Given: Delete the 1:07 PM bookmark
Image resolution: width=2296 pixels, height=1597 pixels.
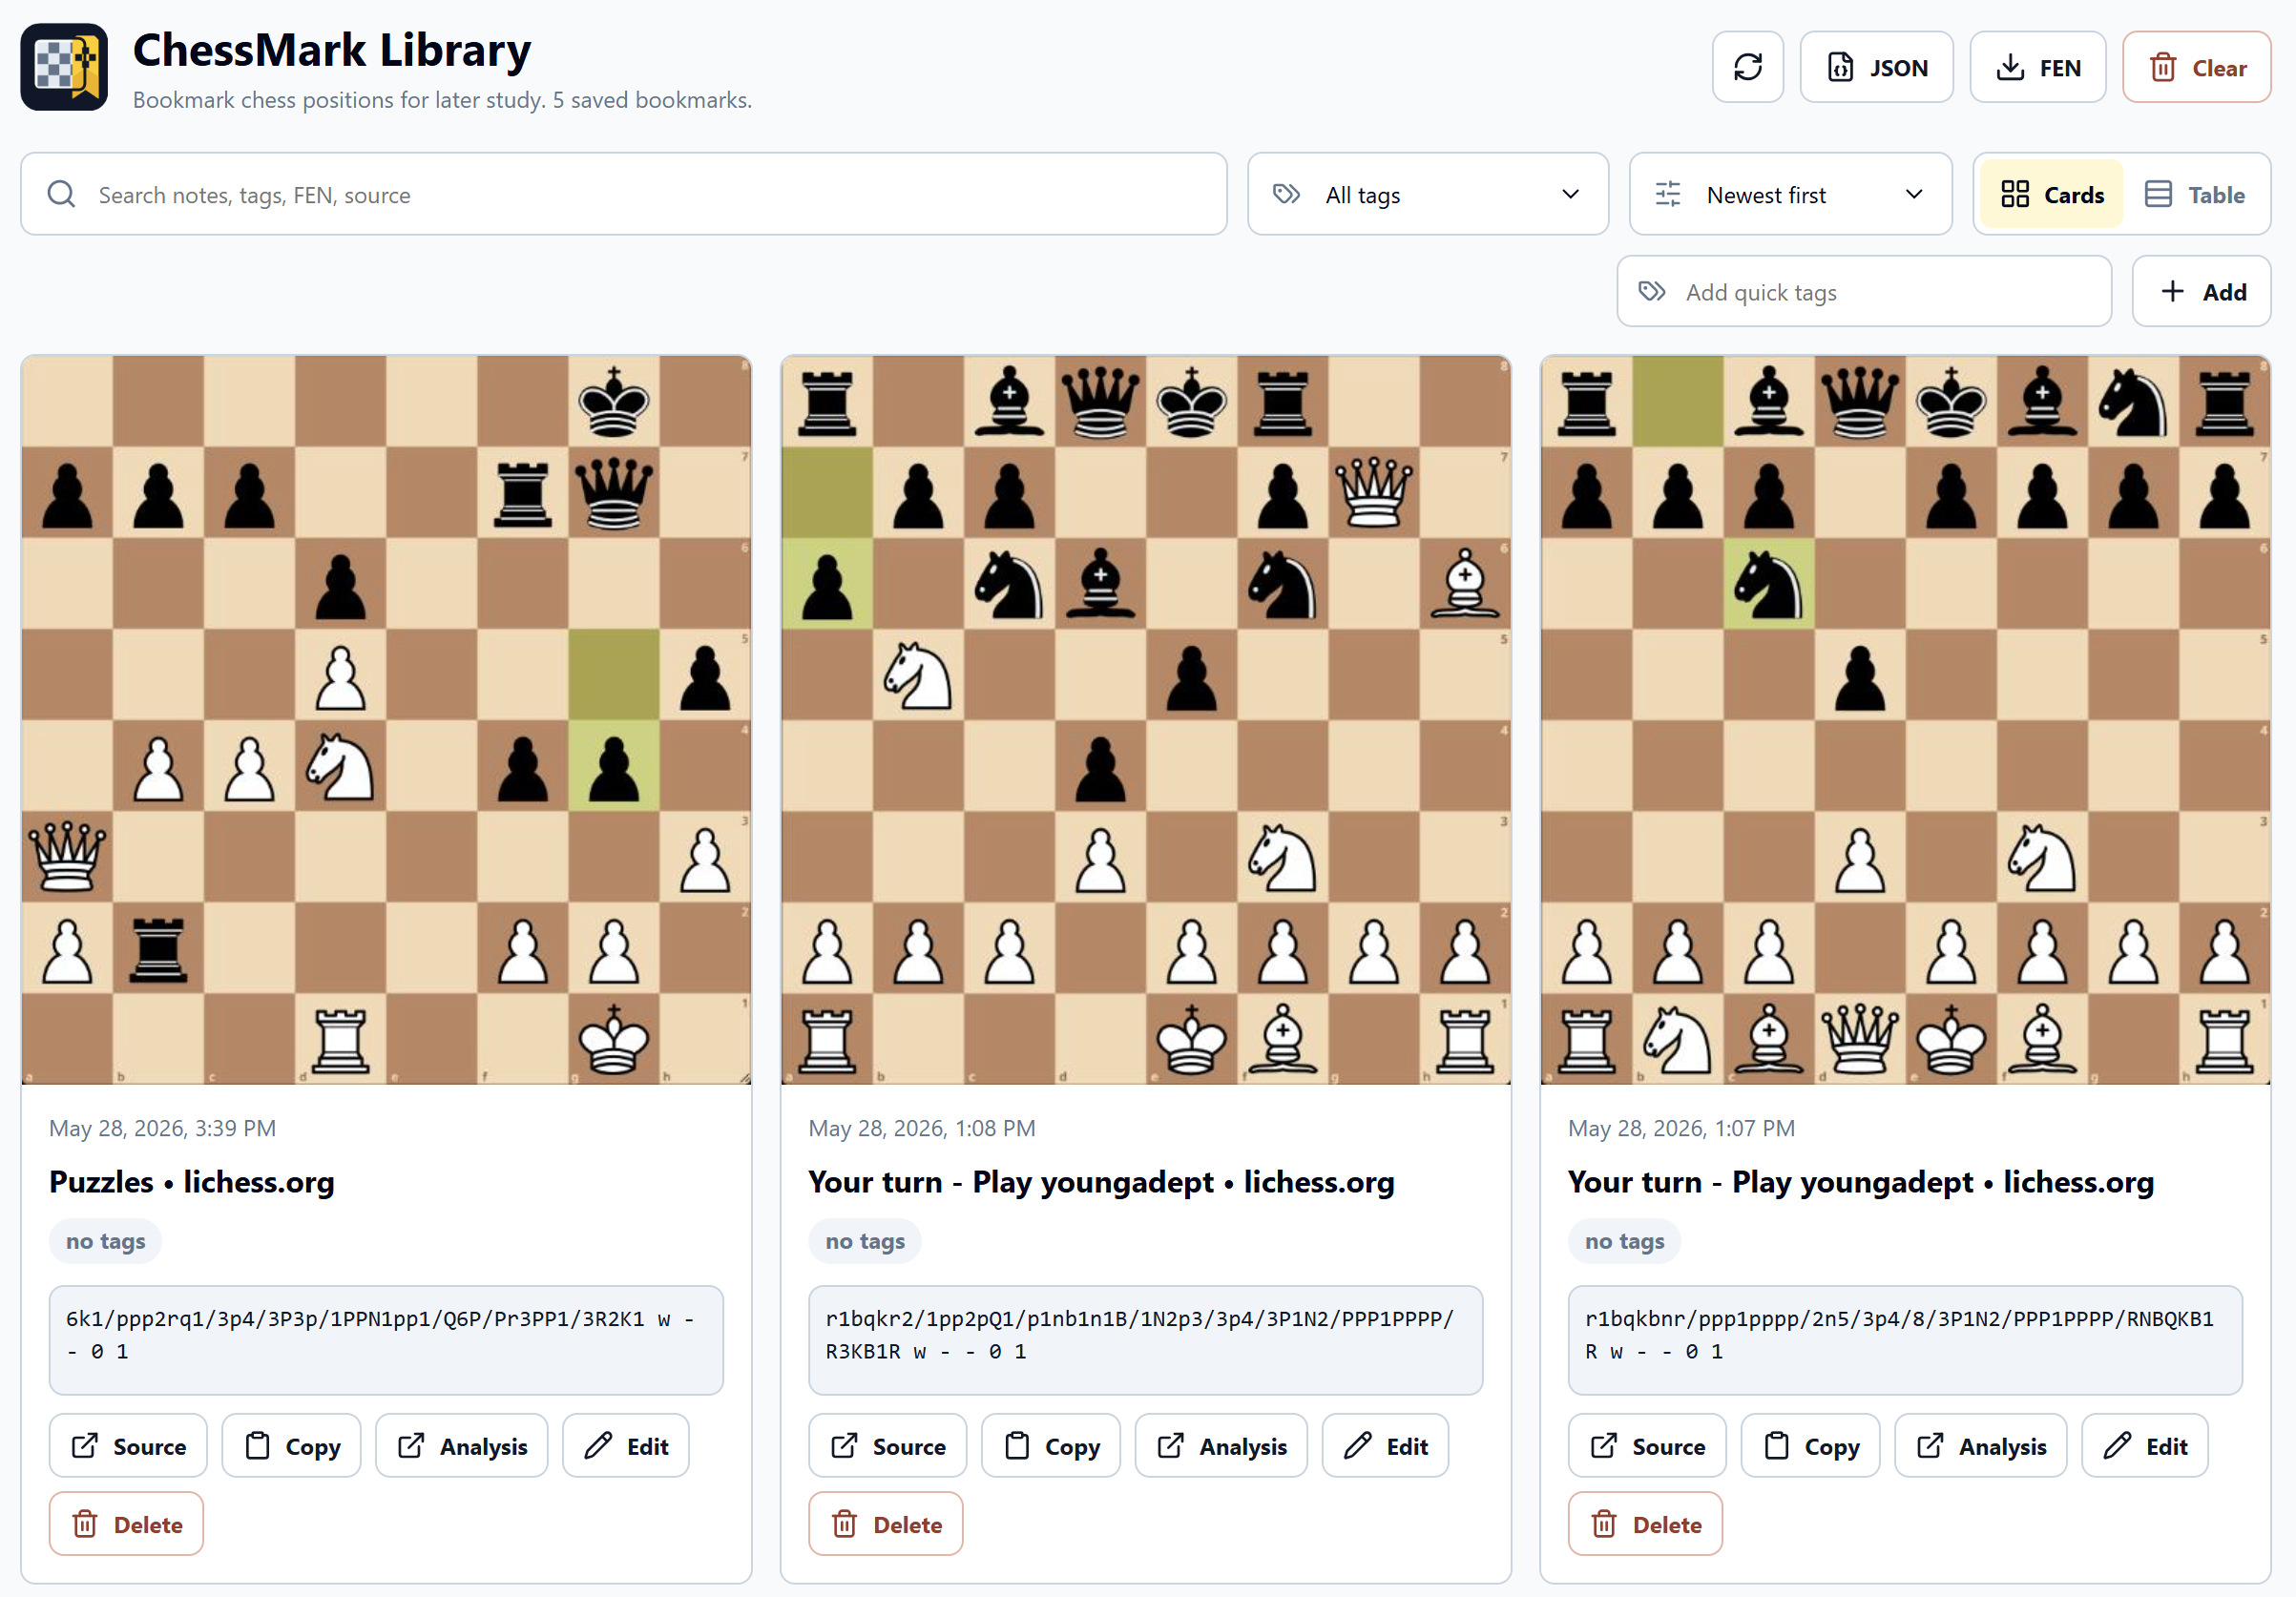Looking at the screenshot, I should tap(1645, 1523).
